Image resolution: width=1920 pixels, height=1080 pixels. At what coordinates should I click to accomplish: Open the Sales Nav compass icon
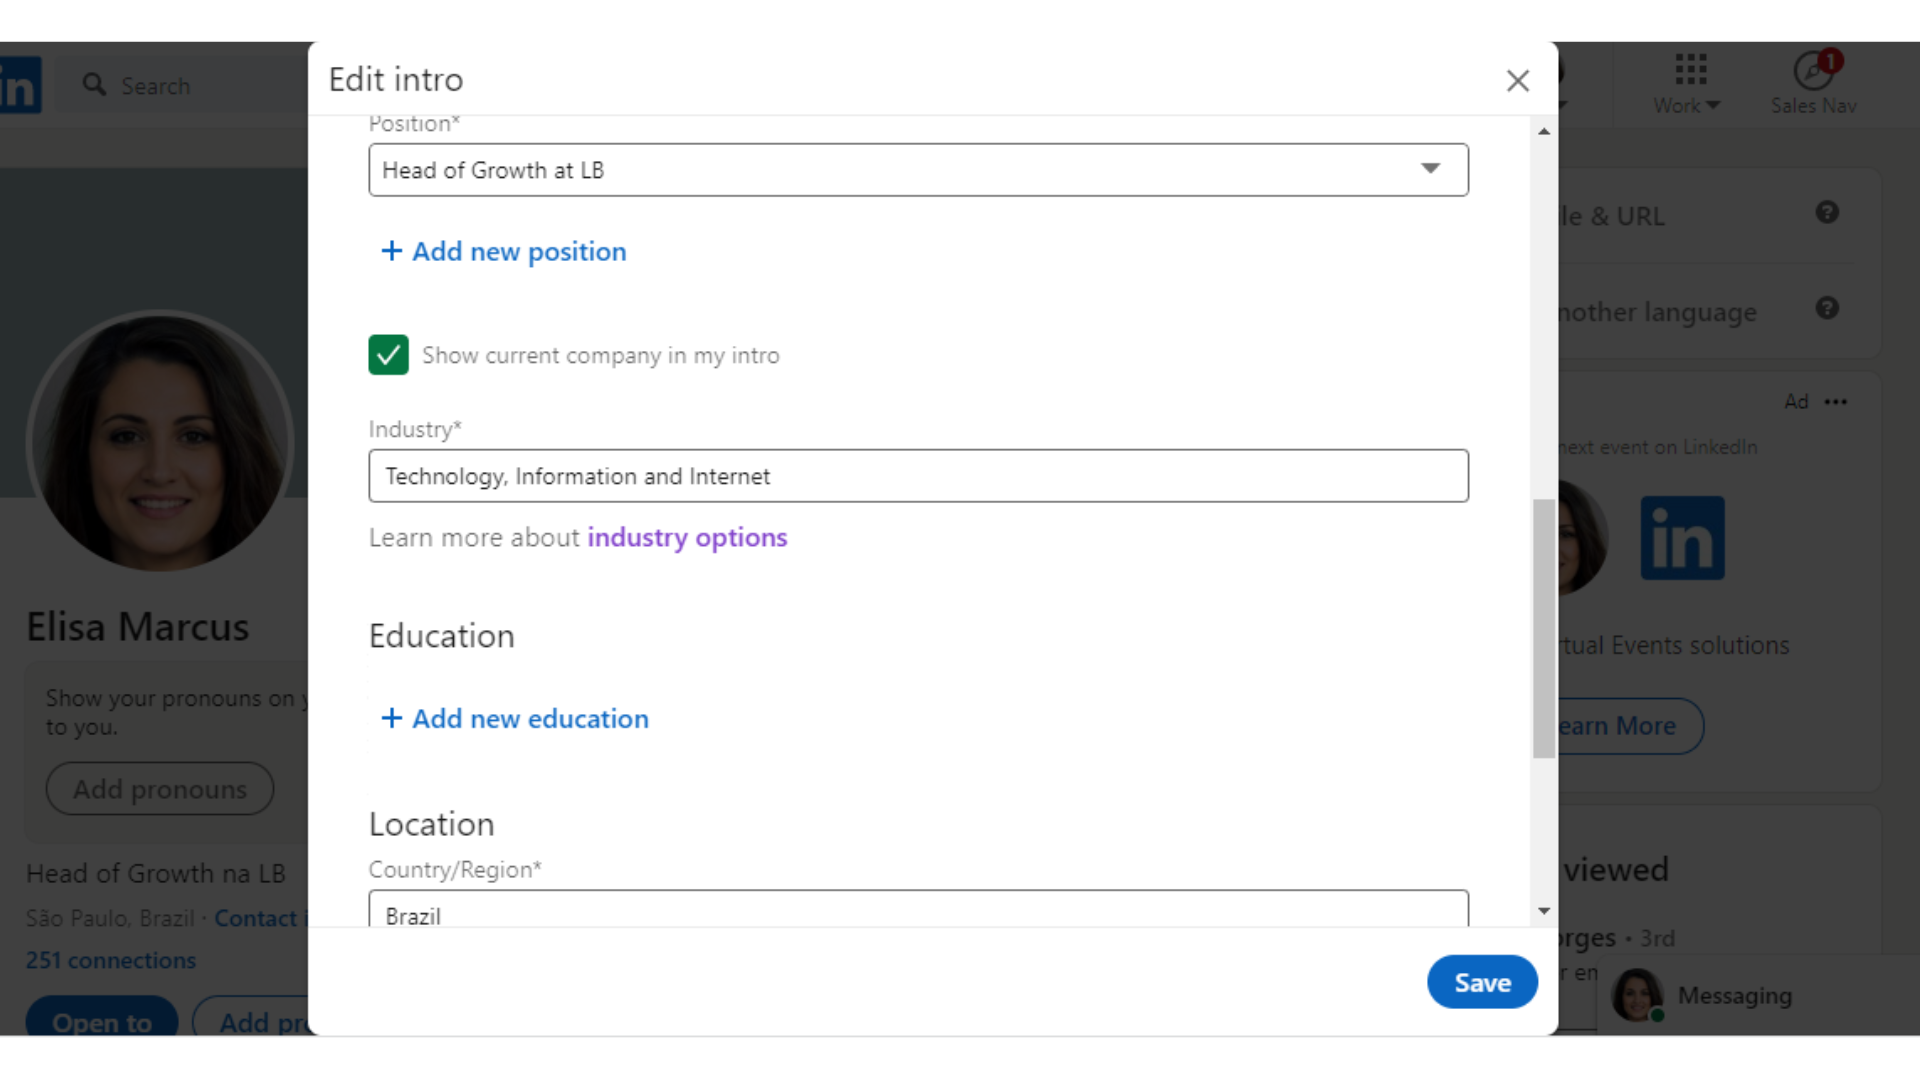[x=1813, y=72]
